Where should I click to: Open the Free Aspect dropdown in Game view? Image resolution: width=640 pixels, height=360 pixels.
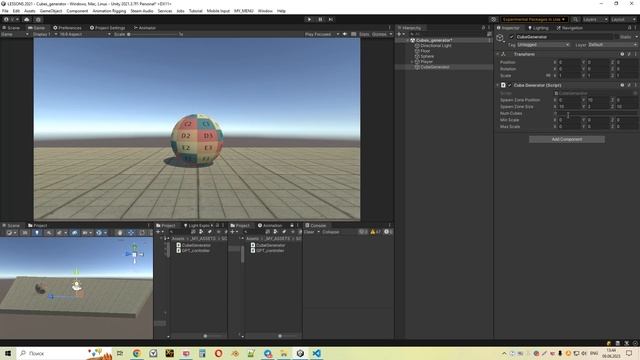[x=84, y=34]
